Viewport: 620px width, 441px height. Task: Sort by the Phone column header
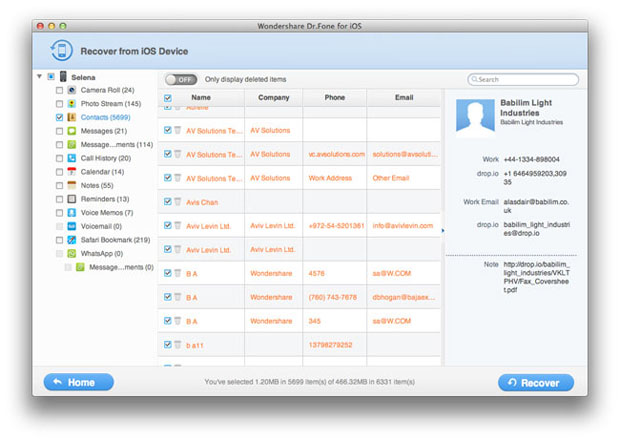[x=335, y=97]
